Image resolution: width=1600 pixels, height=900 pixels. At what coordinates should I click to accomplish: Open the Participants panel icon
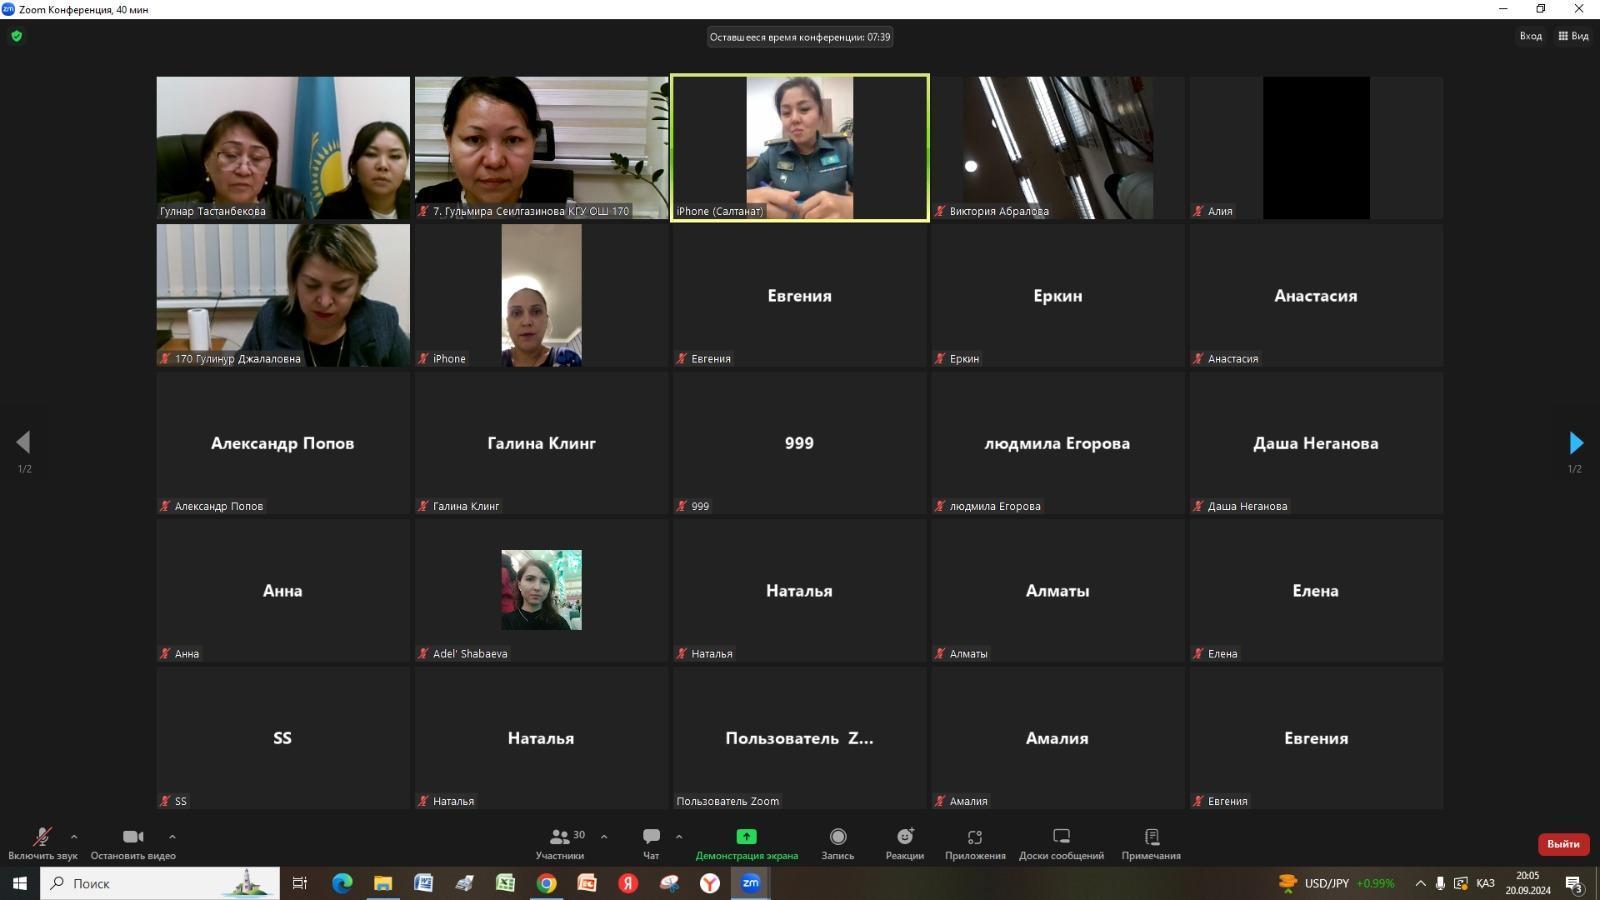click(560, 837)
